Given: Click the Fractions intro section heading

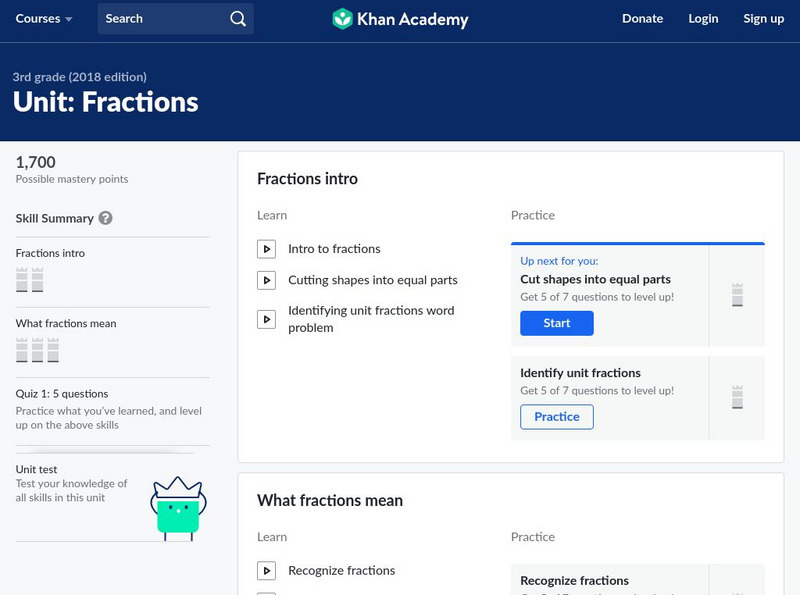Looking at the screenshot, I should coord(307,179).
